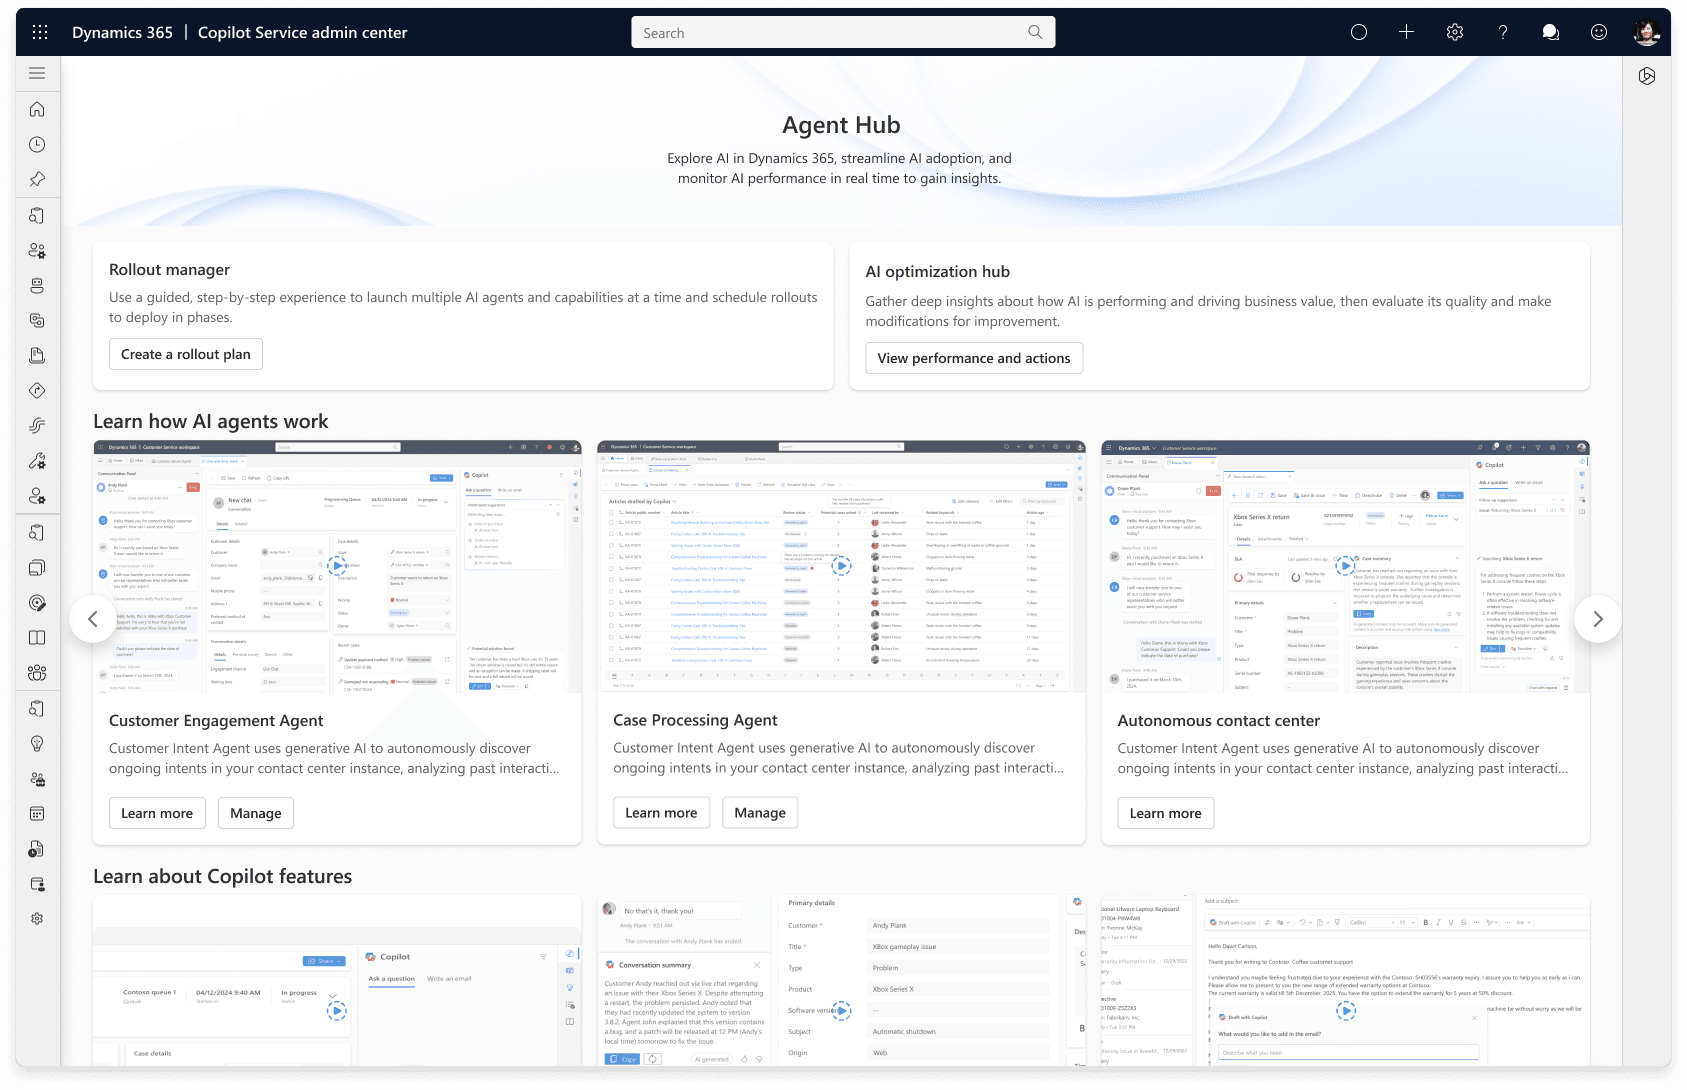Click Learn more under Customer Engagement Agent
Image resolution: width=1687 pixels, height=1090 pixels.
point(157,813)
